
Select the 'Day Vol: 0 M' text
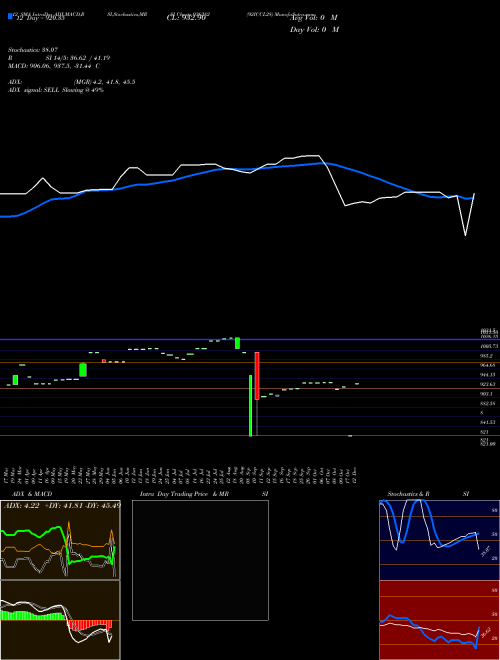click(314, 30)
